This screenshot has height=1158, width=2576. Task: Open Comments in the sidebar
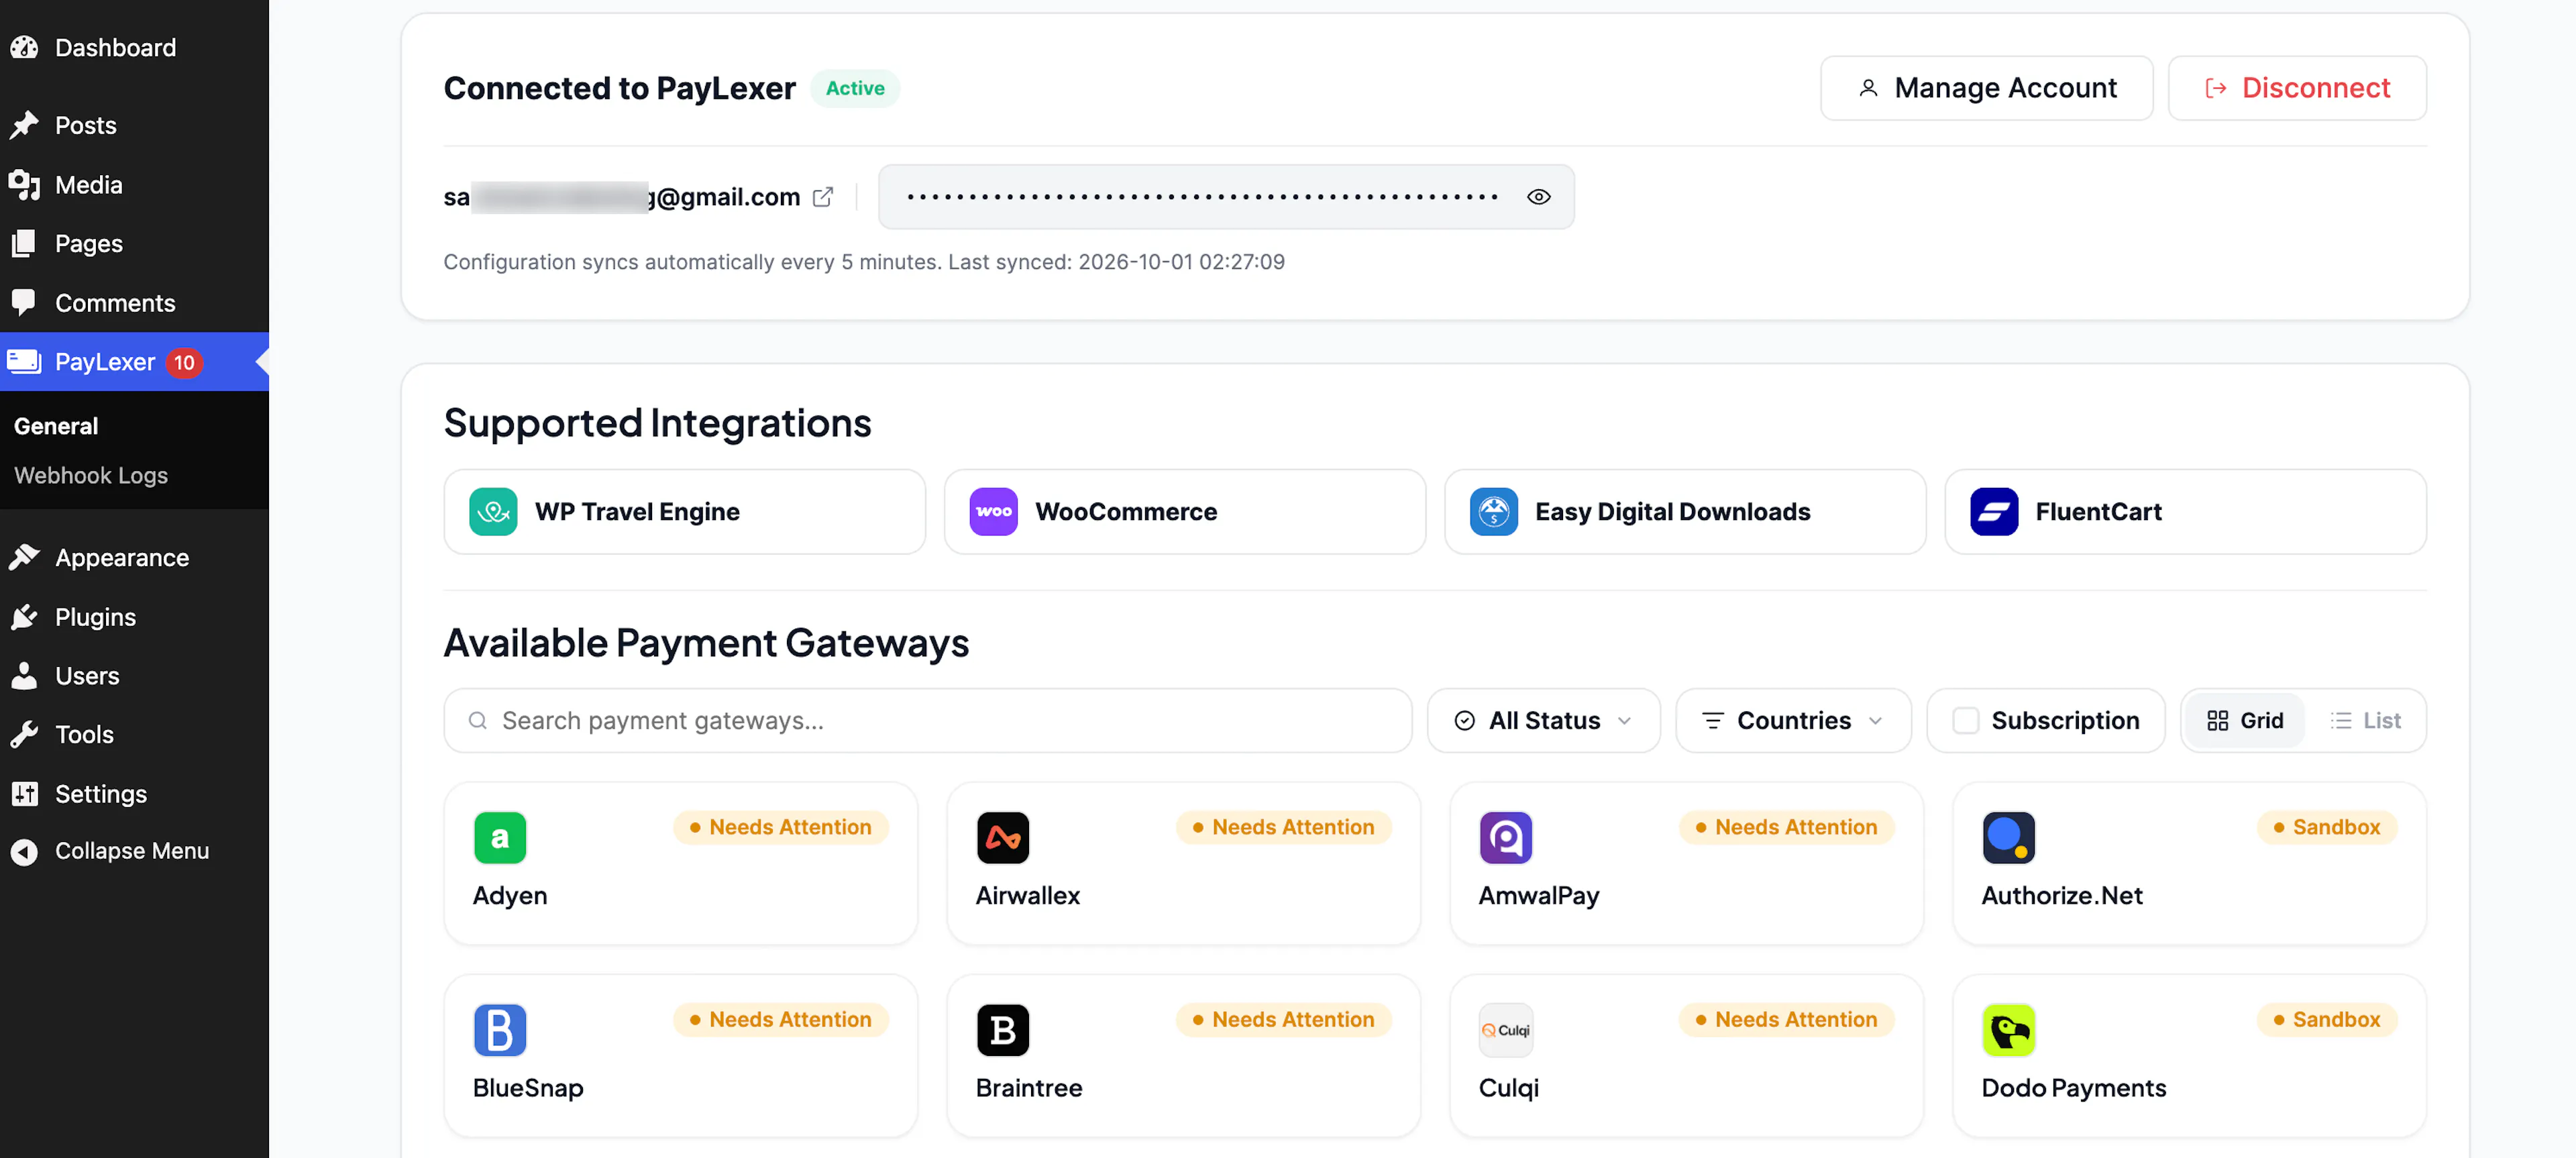[134, 303]
